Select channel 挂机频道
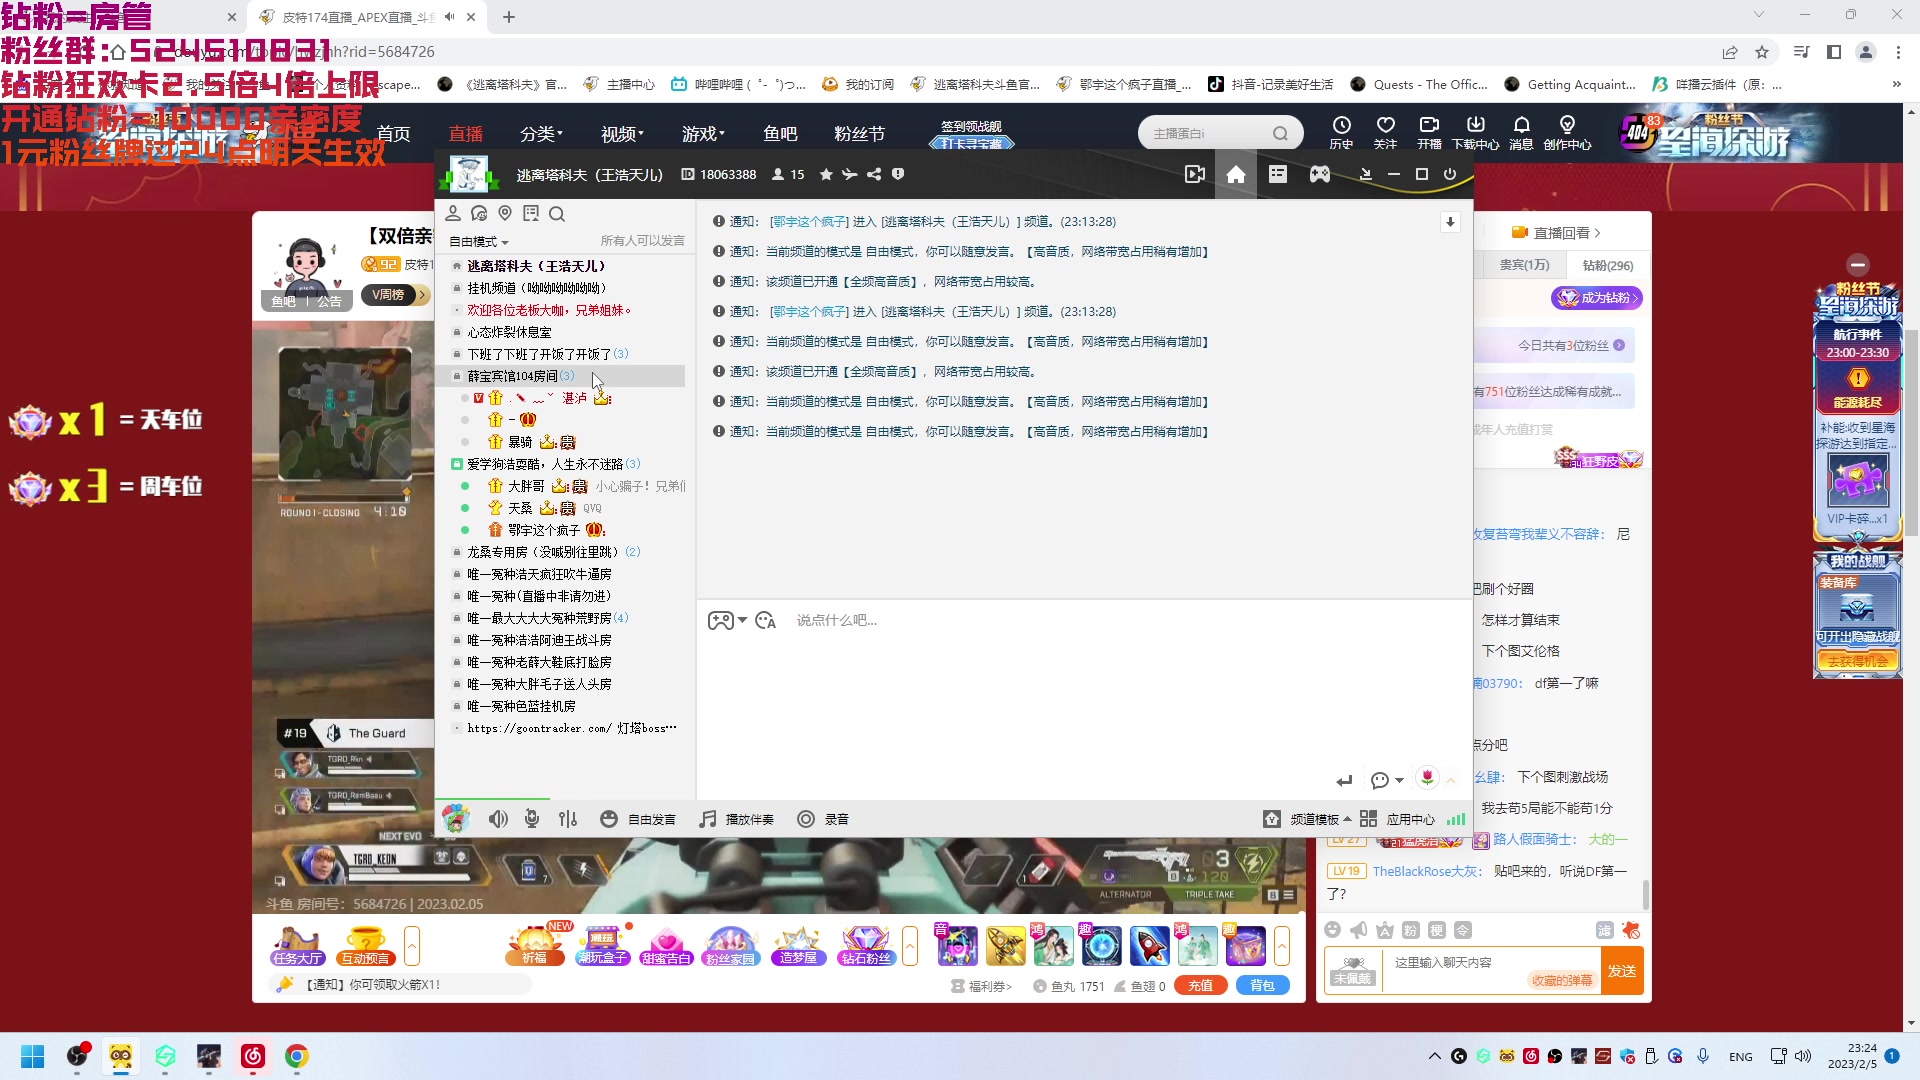 pos(536,288)
